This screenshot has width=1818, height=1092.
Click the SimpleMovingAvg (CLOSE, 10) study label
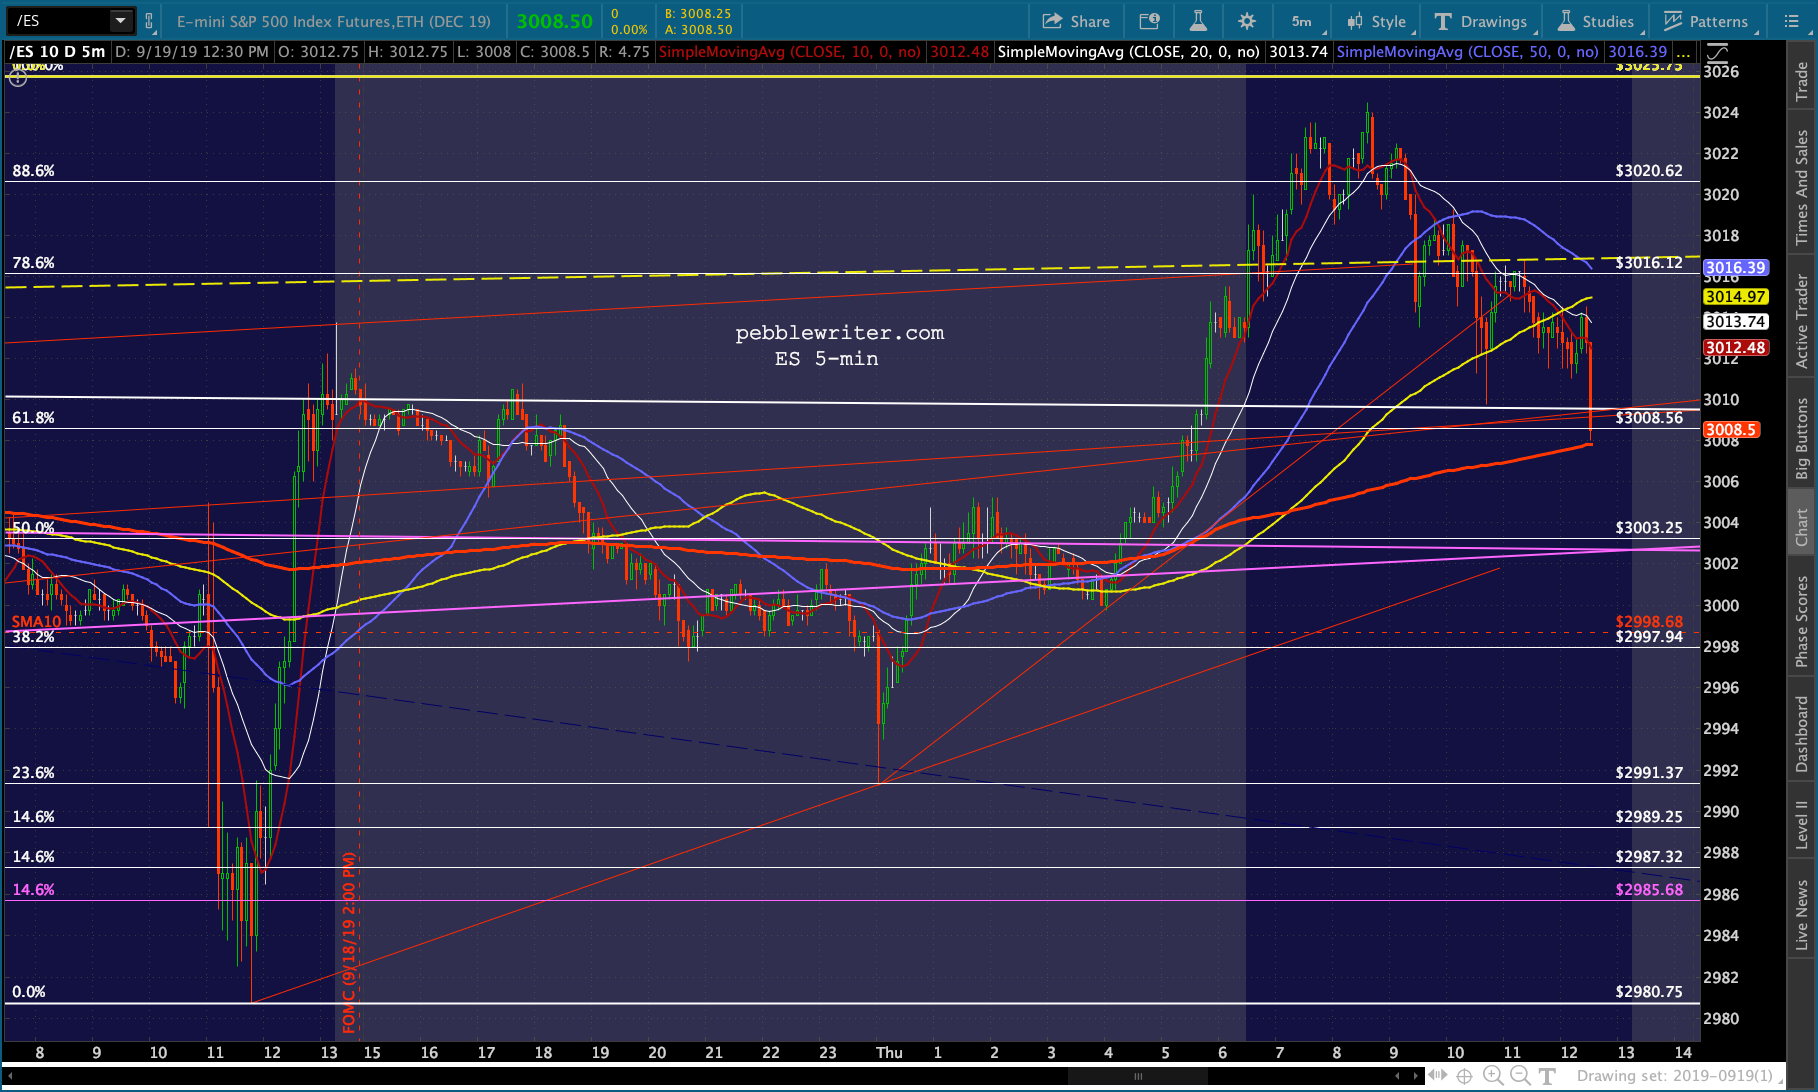point(790,52)
